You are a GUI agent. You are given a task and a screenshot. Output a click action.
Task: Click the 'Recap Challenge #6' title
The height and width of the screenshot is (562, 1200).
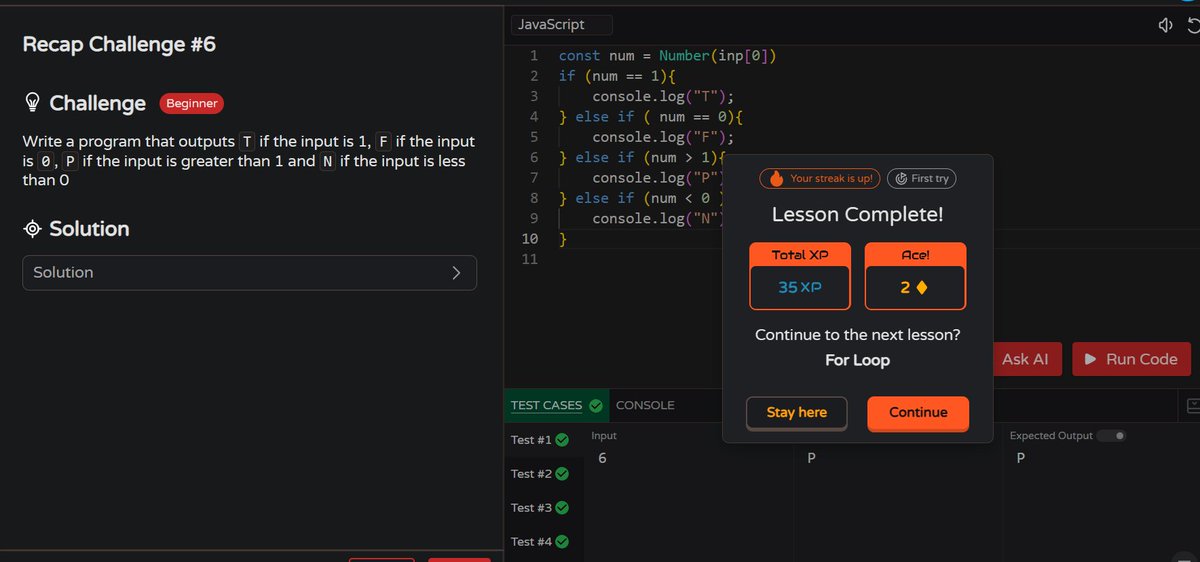(119, 45)
